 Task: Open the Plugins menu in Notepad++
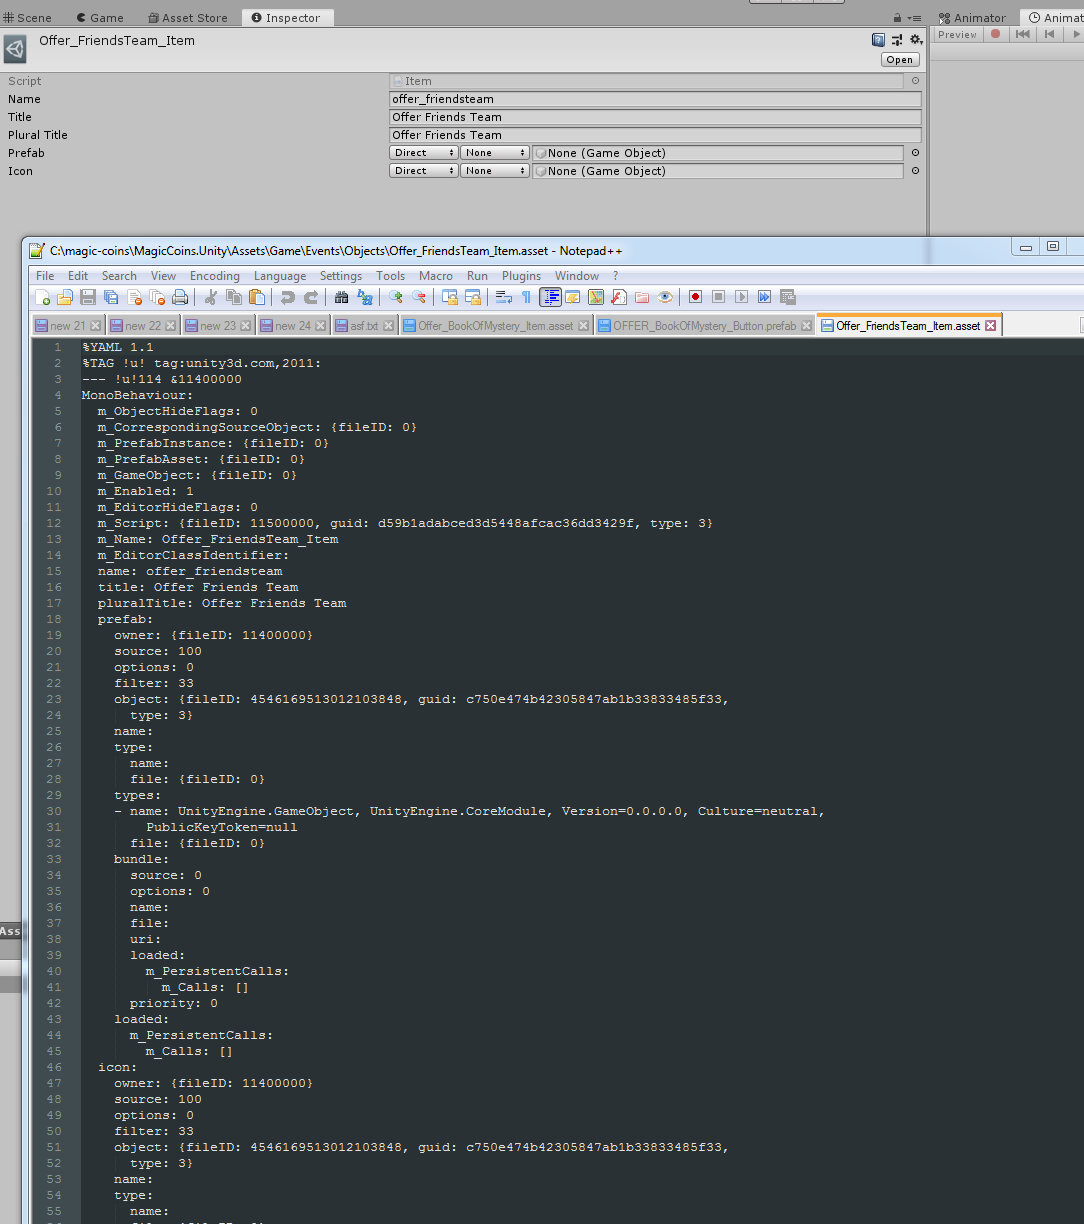click(x=521, y=276)
